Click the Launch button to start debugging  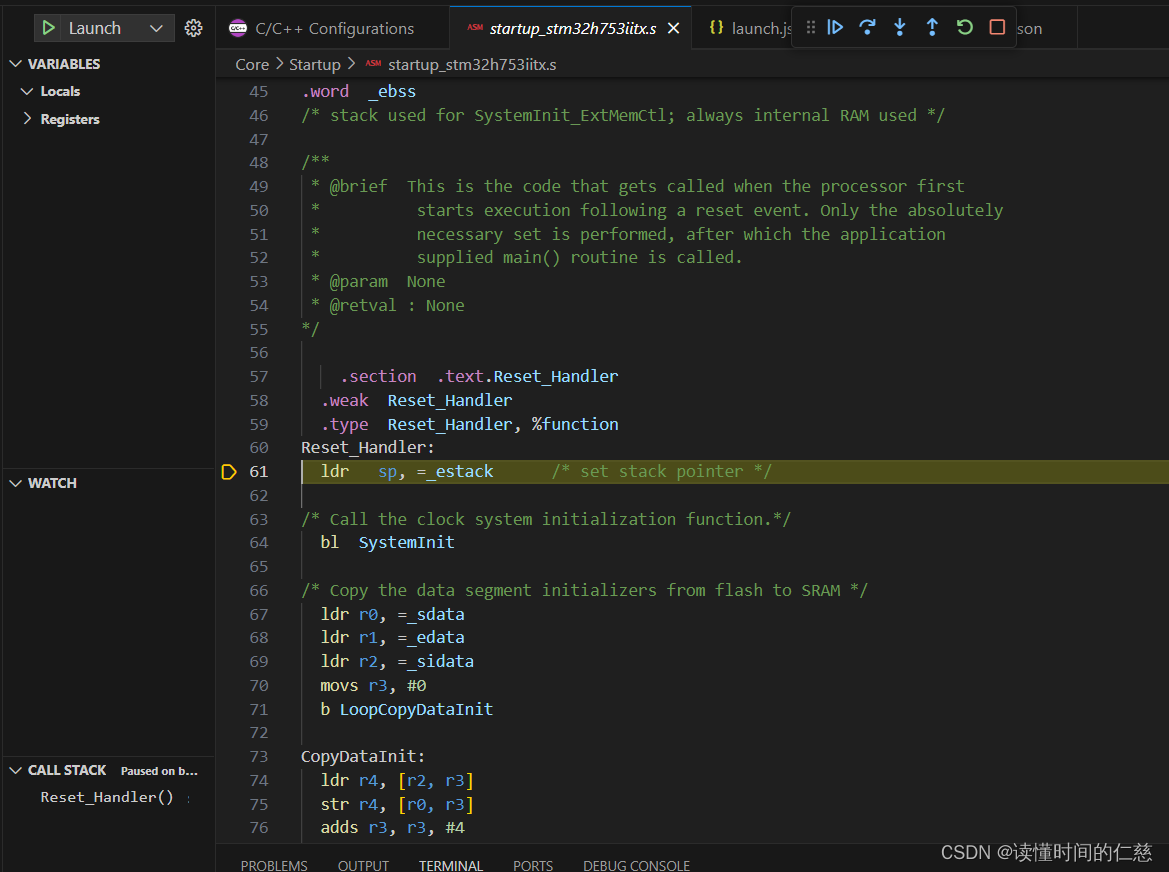(x=48, y=27)
